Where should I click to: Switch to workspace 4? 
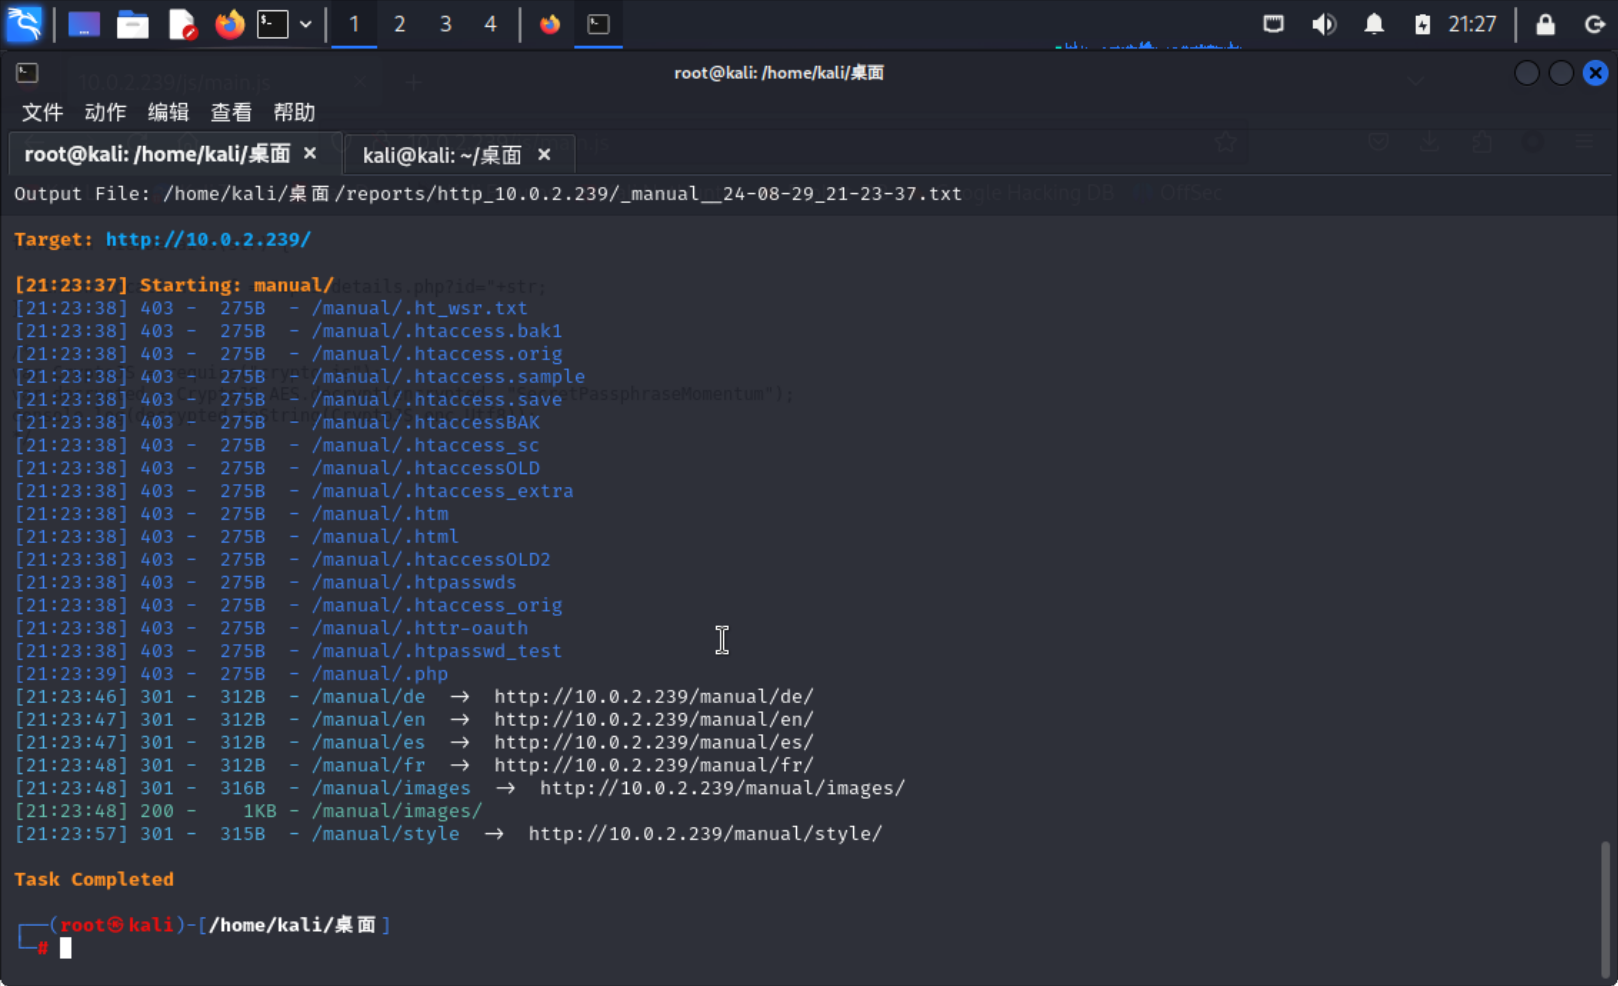[x=491, y=24]
